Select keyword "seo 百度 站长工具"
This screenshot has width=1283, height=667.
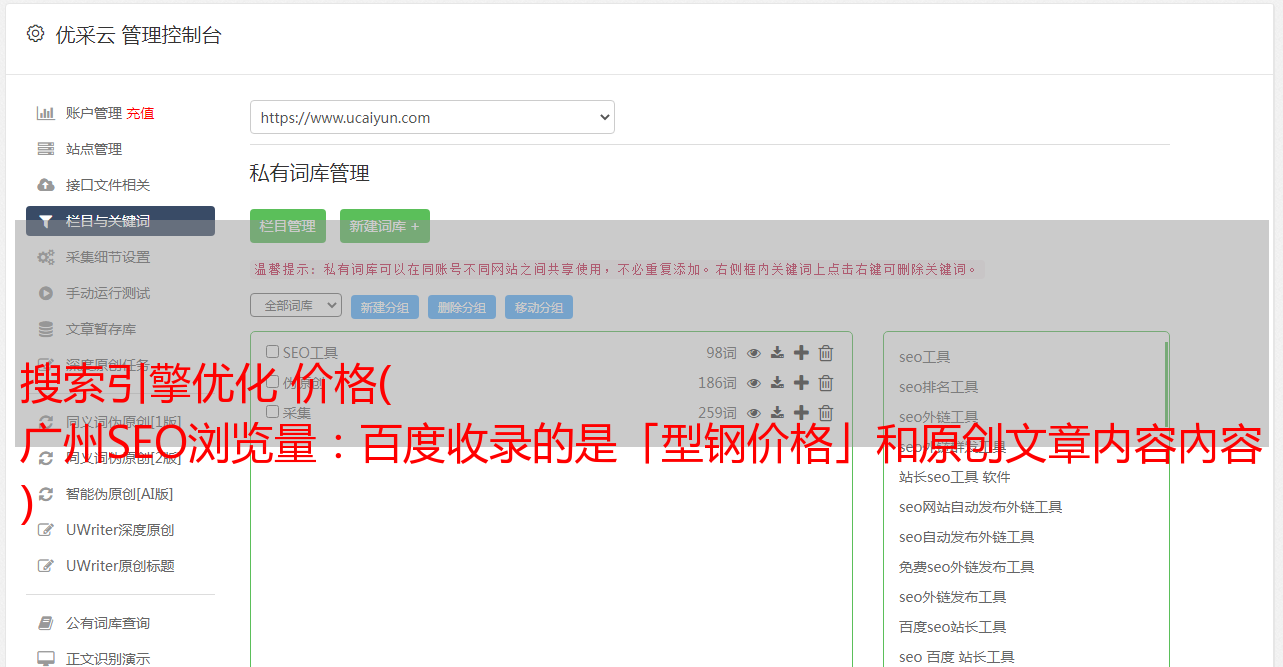point(956,657)
